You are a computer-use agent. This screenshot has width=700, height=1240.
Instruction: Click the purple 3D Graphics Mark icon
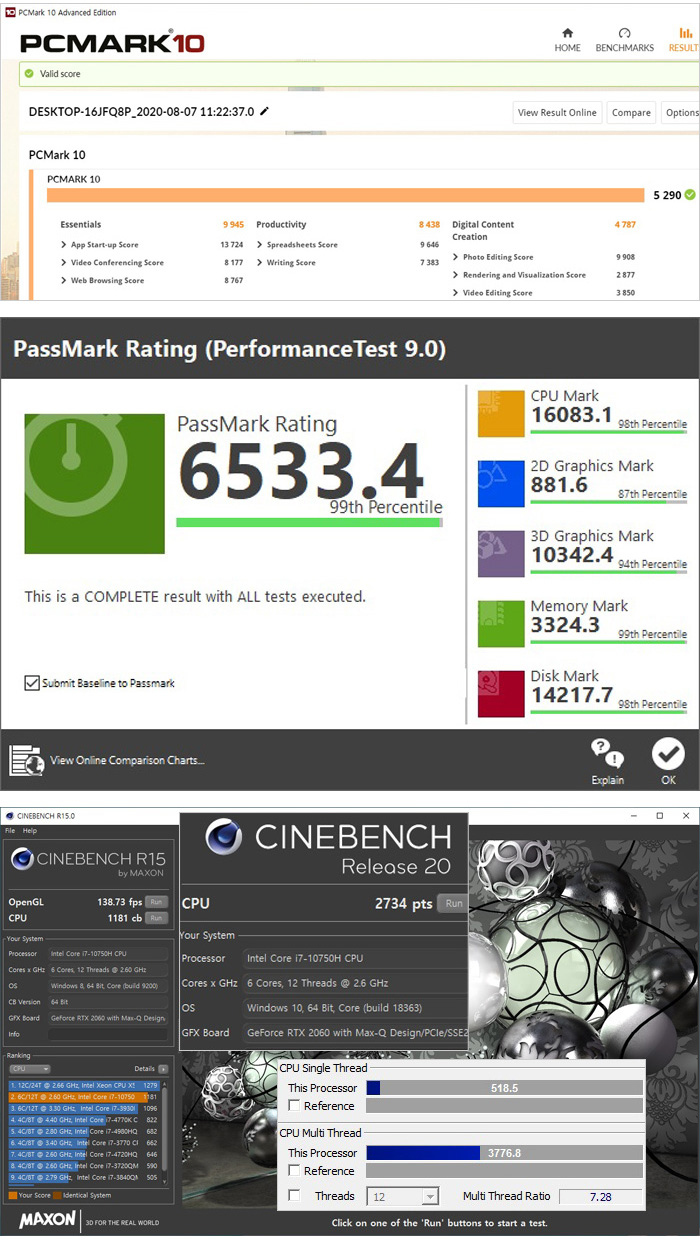501,553
